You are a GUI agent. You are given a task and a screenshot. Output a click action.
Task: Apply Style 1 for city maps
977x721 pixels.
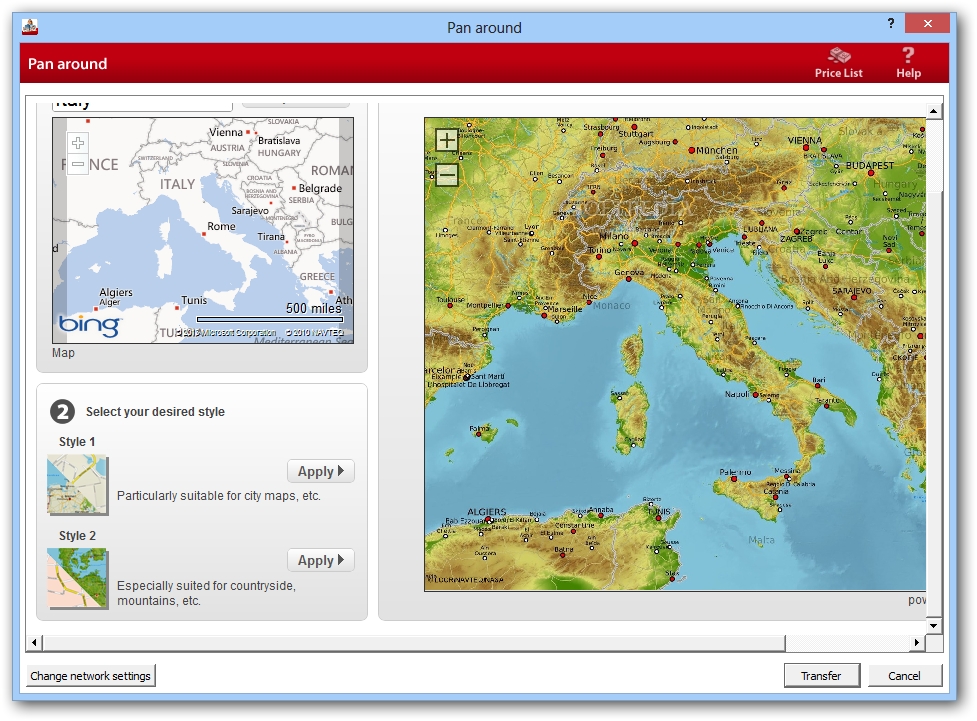point(321,471)
